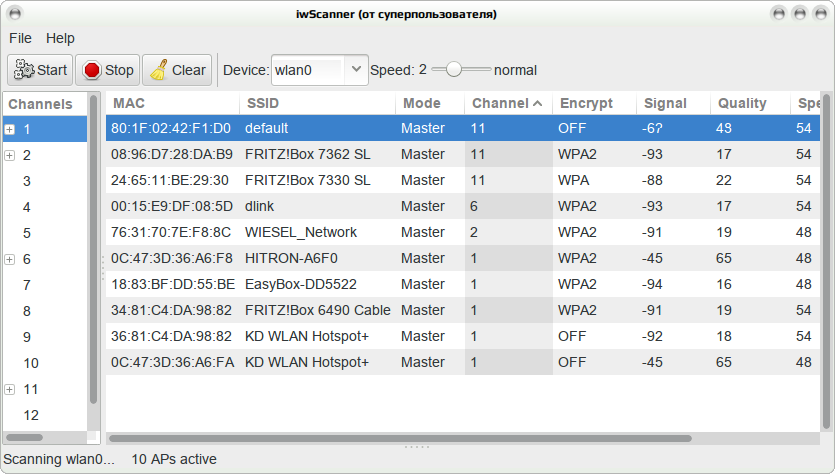Click MAC address 80:1F:02:42:F1:D0

170,128
